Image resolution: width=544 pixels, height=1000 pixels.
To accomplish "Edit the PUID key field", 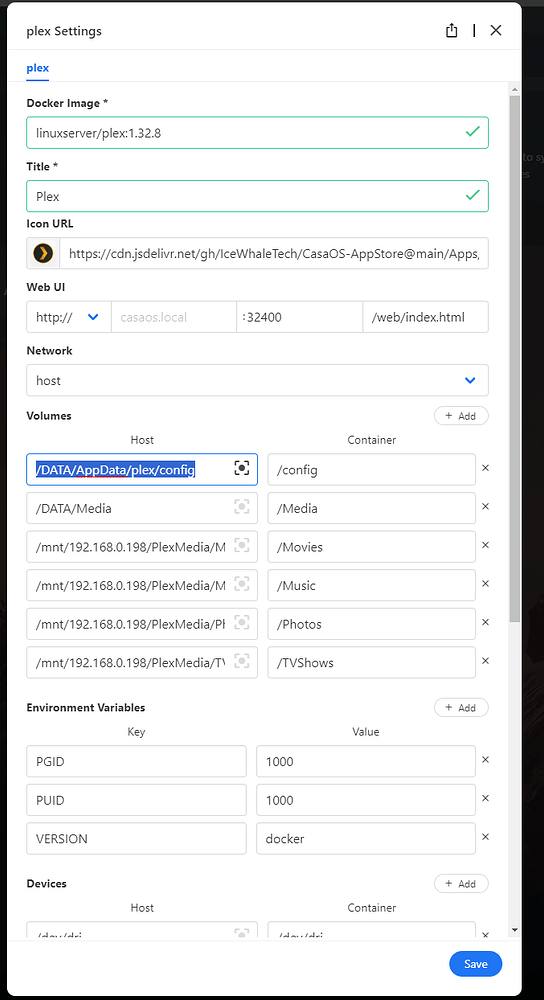I will [x=136, y=800].
